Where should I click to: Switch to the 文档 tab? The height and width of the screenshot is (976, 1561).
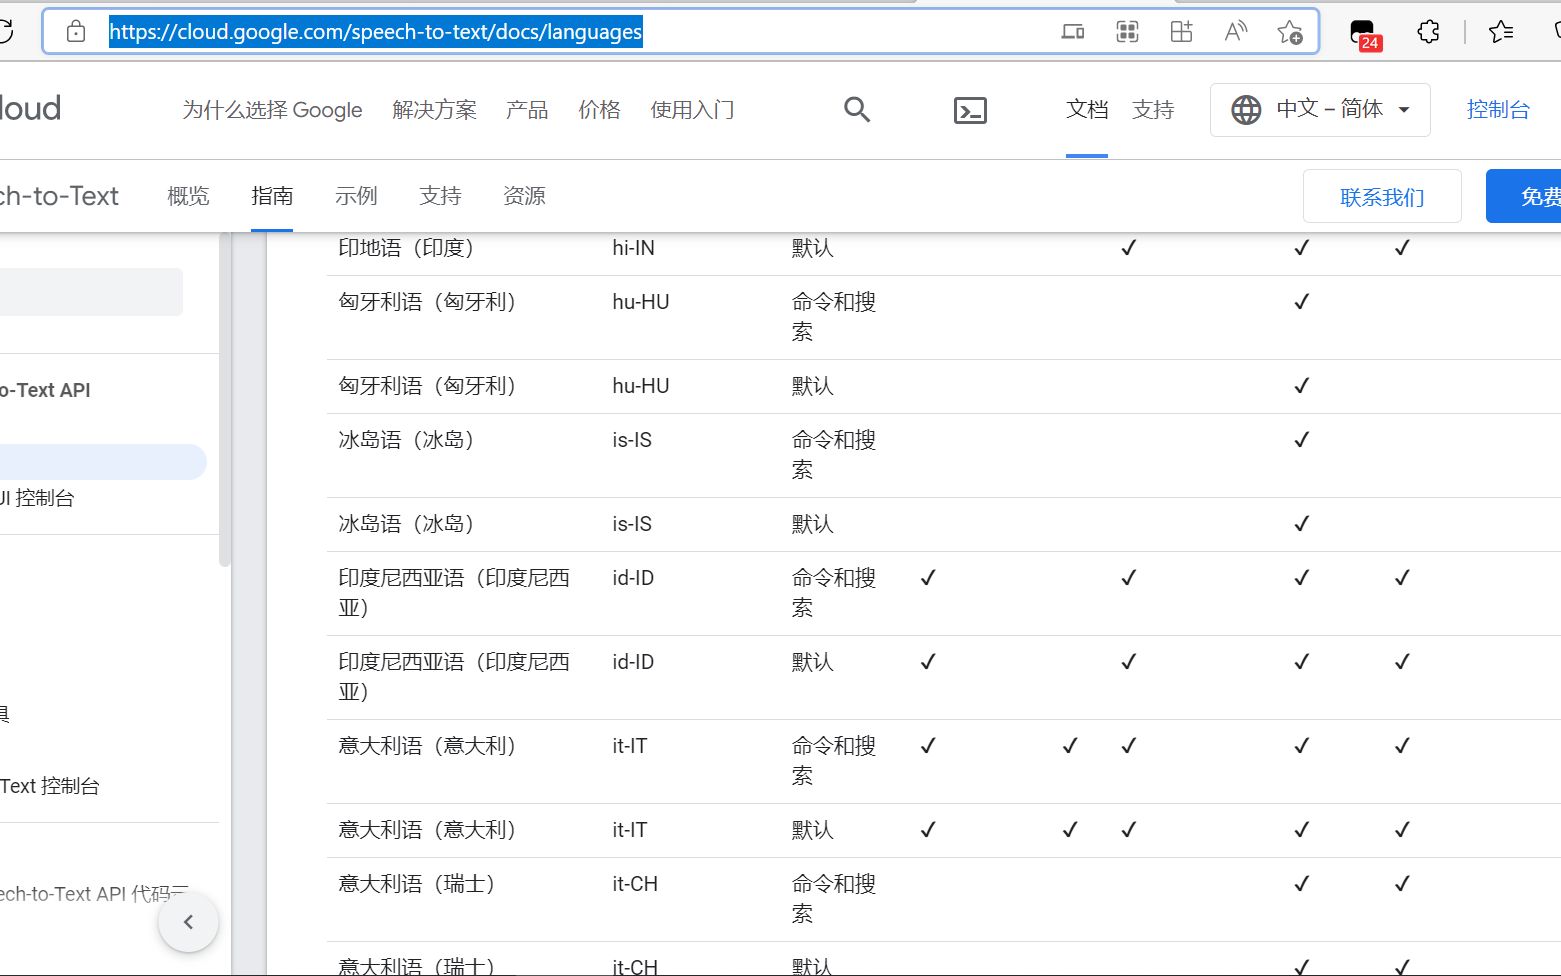point(1087,109)
